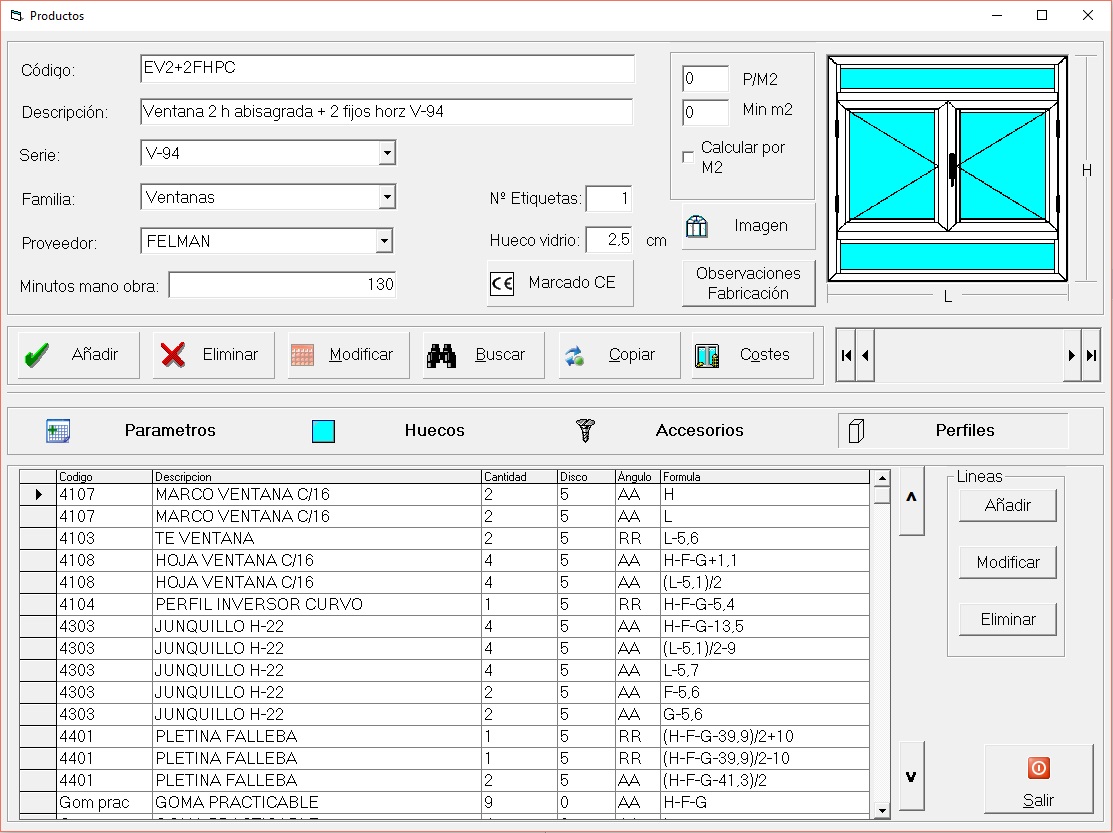Viewport: 1113px width, 833px height.
Task: Switch to the Huecos tab
Action: pyautogui.click(x=434, y=431)
